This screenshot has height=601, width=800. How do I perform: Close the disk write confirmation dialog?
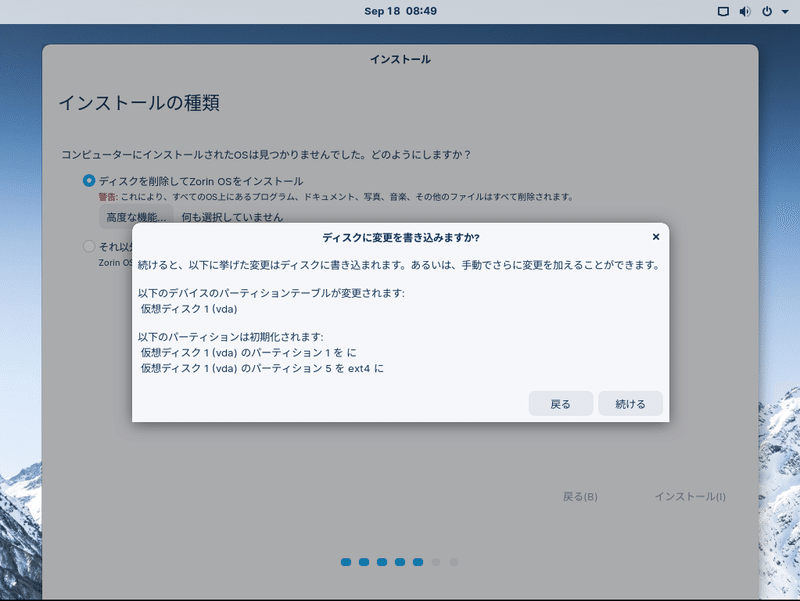pos(656,237)
